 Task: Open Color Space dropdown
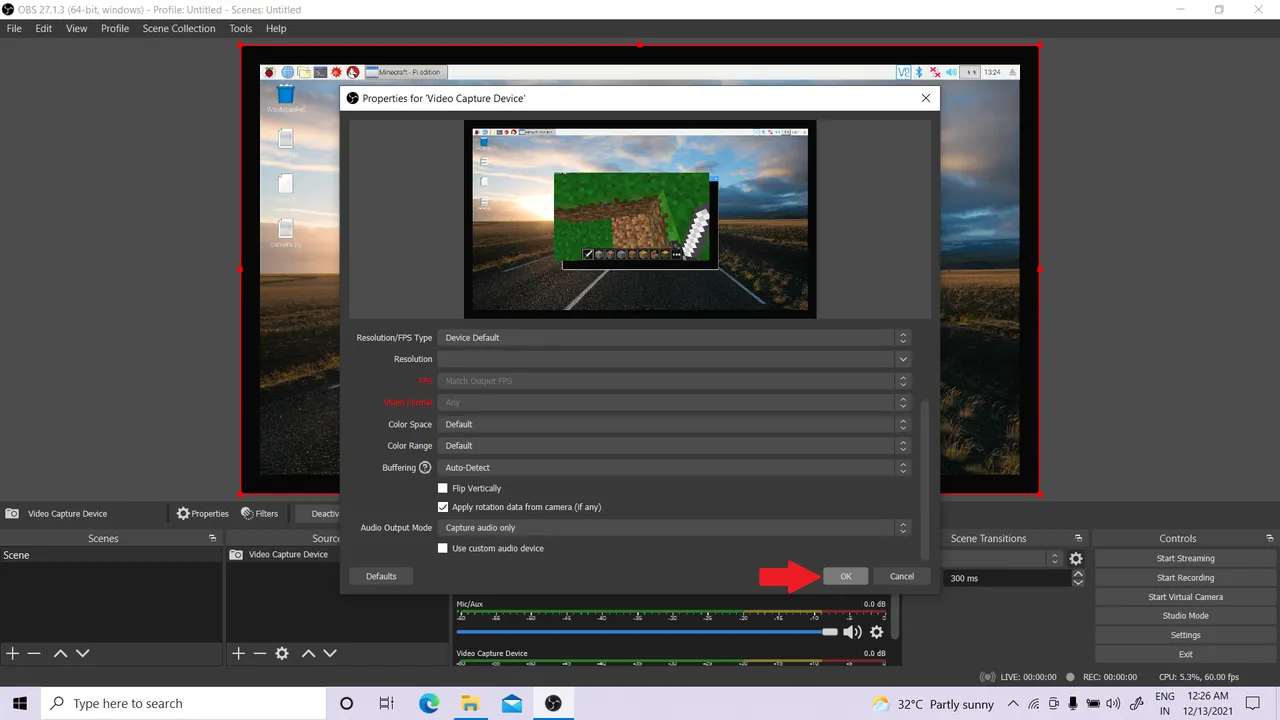(674, 424)
